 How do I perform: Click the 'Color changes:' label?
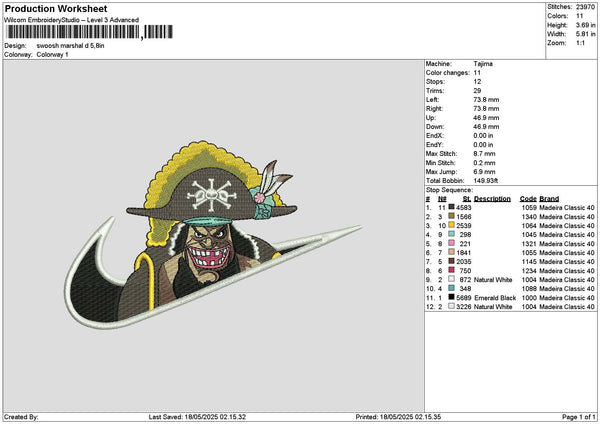coord(448,73)
